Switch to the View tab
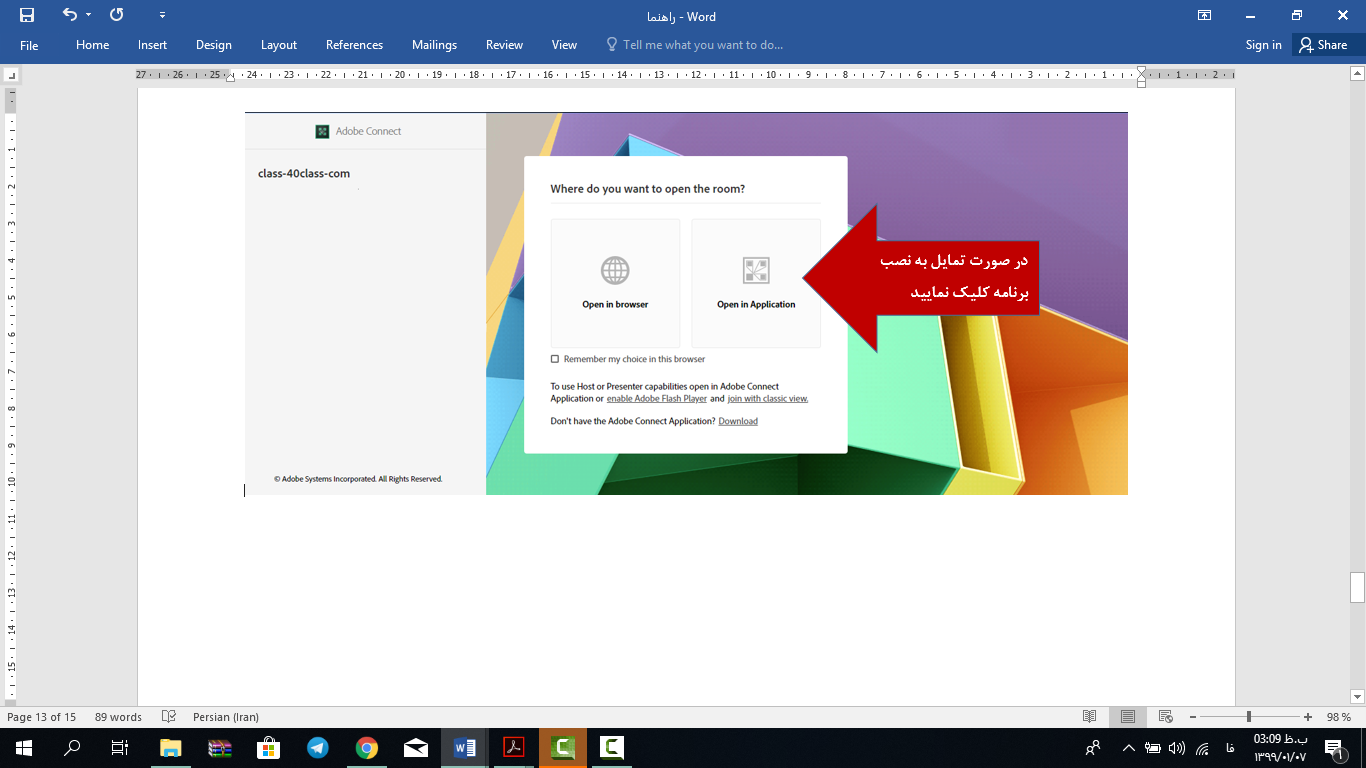1366x768 pixels. tap(564, 45)
